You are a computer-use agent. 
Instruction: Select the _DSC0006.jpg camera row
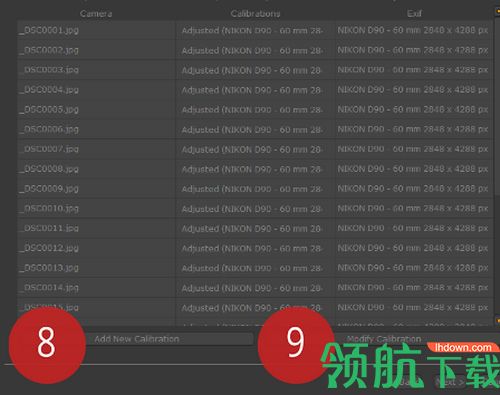click(96, 129)
